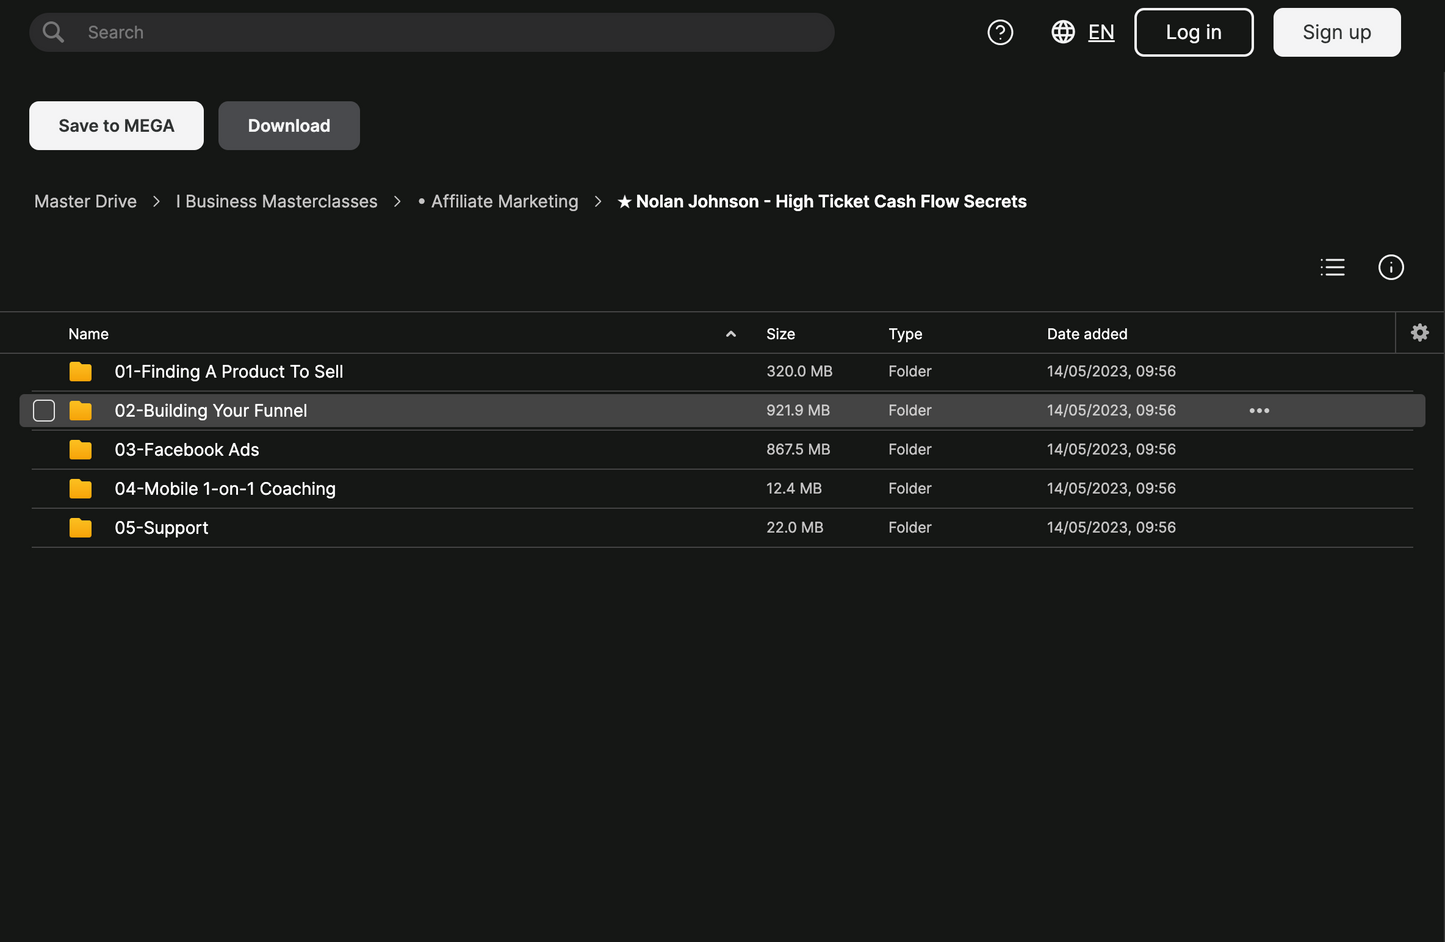Viewport: 1445px width, 942px height.
Task: Click the 12.4 MB size value
Action: coord(794,488)
